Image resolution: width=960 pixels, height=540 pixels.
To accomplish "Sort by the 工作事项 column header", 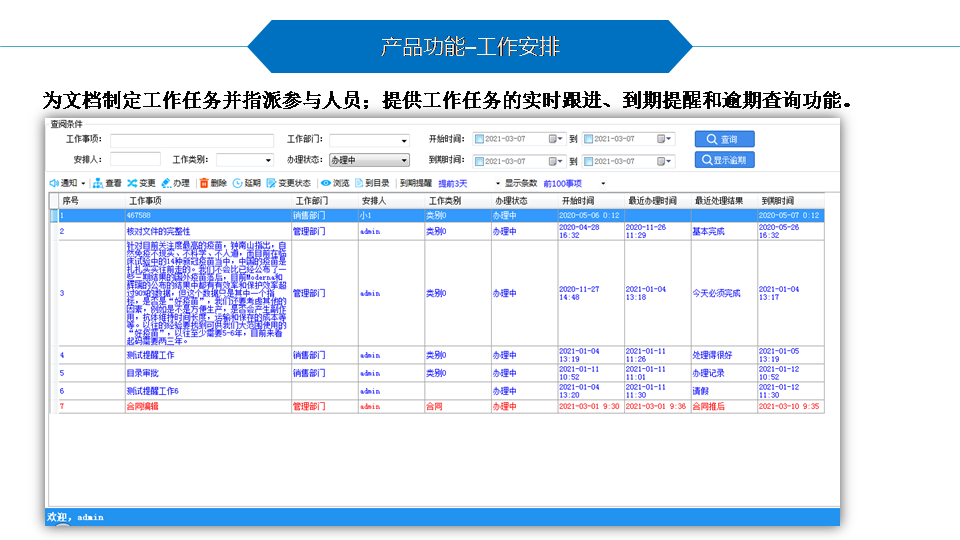I will point(208,201).
